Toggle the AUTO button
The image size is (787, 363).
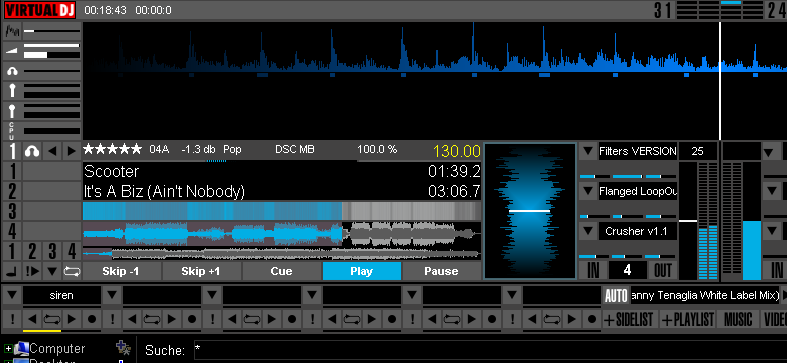tap(616, 296)
